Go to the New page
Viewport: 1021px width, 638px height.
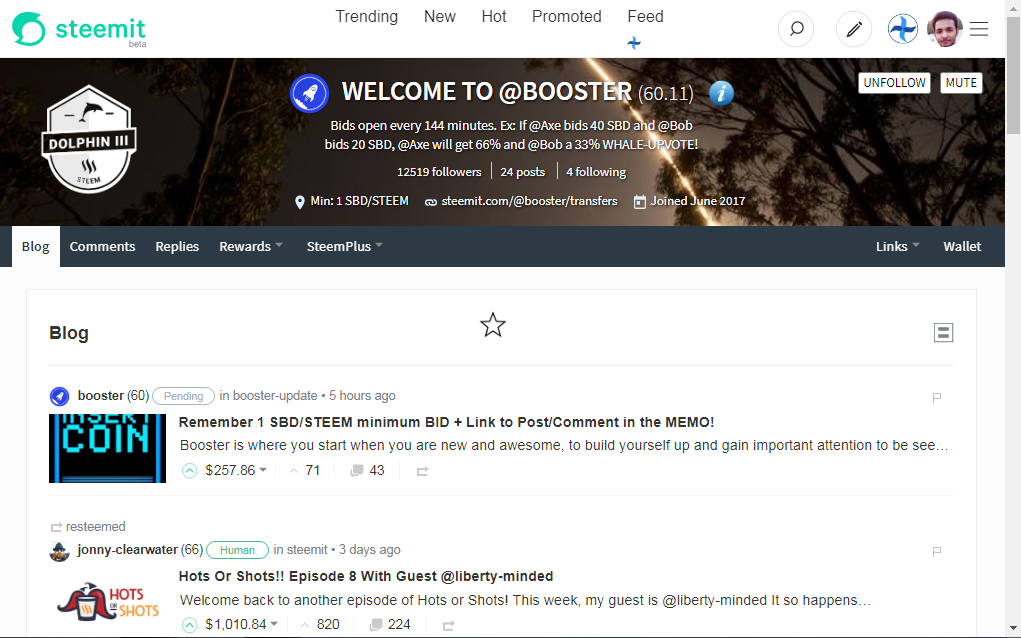pos(440,16)
